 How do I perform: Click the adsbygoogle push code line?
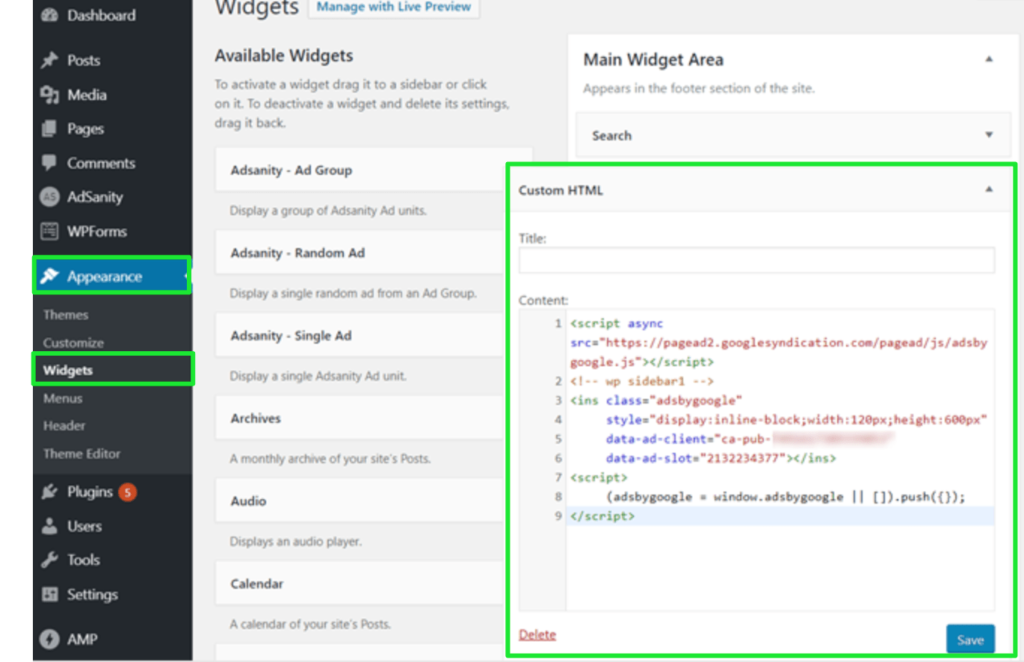(x=785, y=497)
